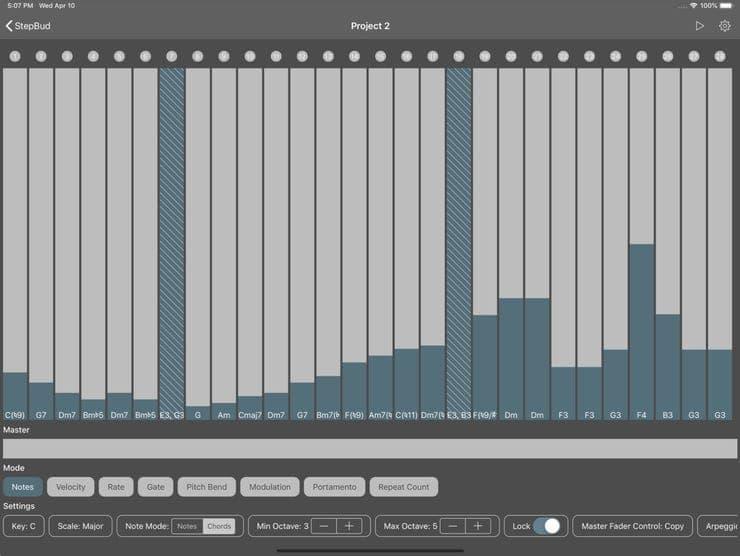This screenshot has height=556, width=740.
Task: Toggle the Lock switch
Action: pos(547,526)
